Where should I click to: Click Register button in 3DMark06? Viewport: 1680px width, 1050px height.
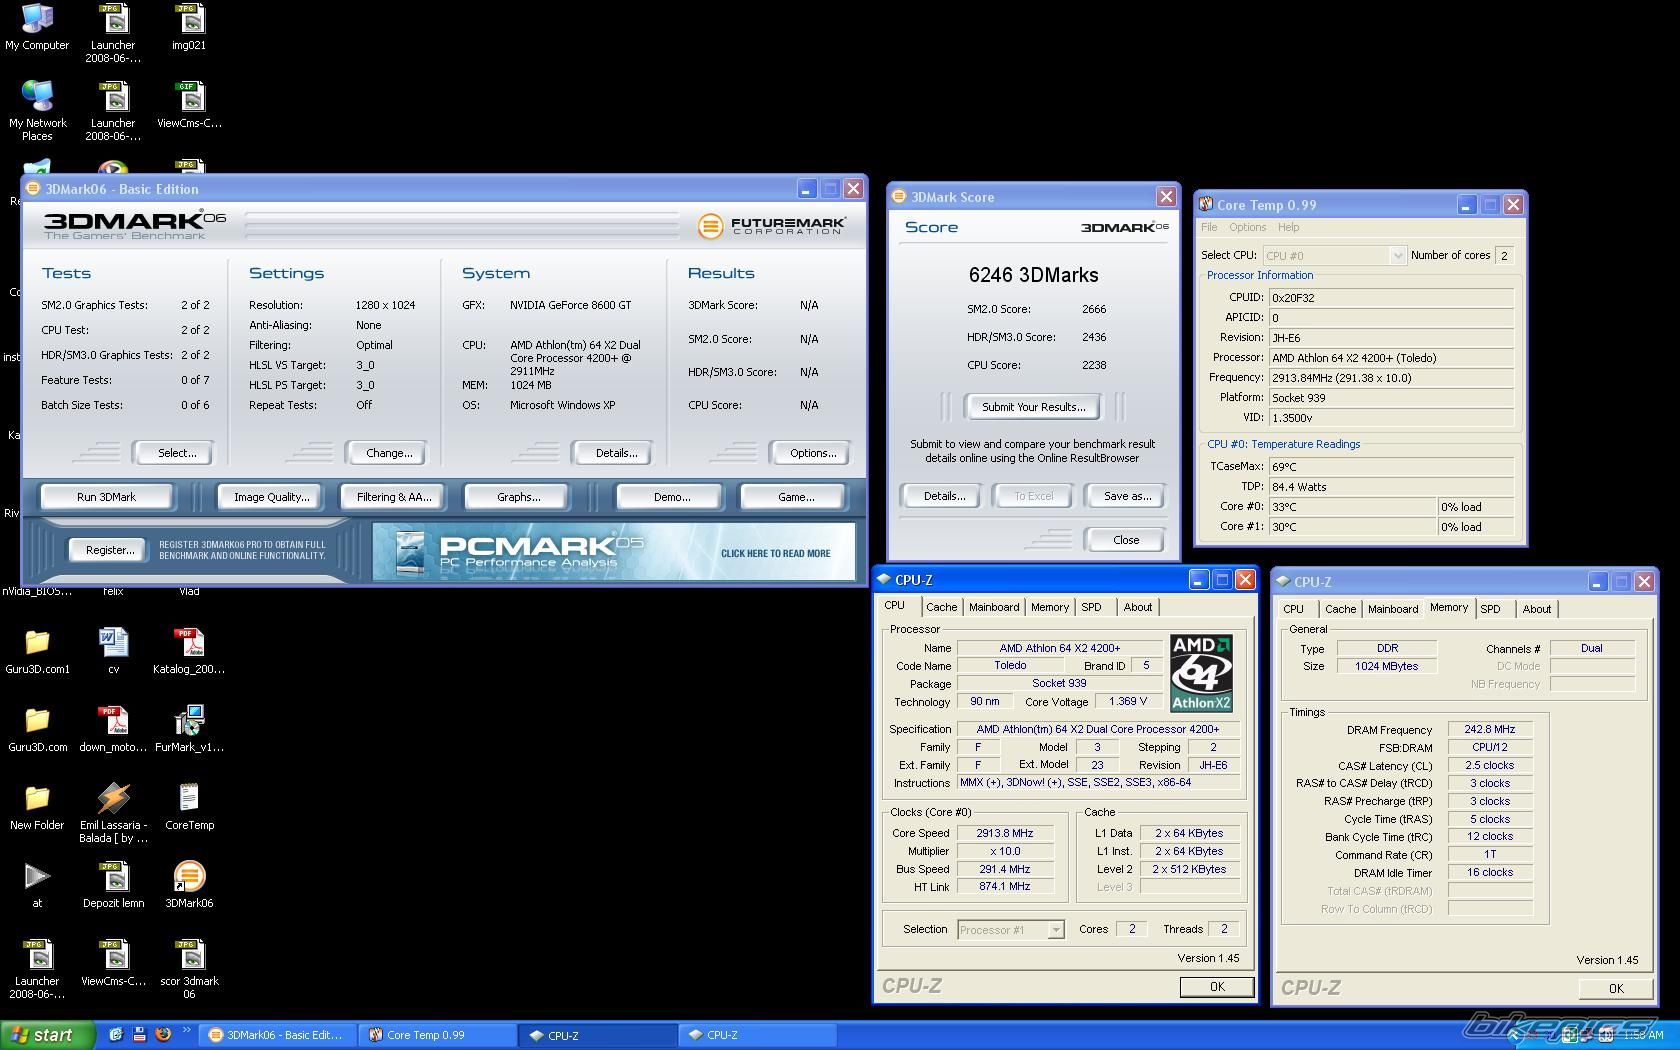pyautogui.click(x=110, y=550)
